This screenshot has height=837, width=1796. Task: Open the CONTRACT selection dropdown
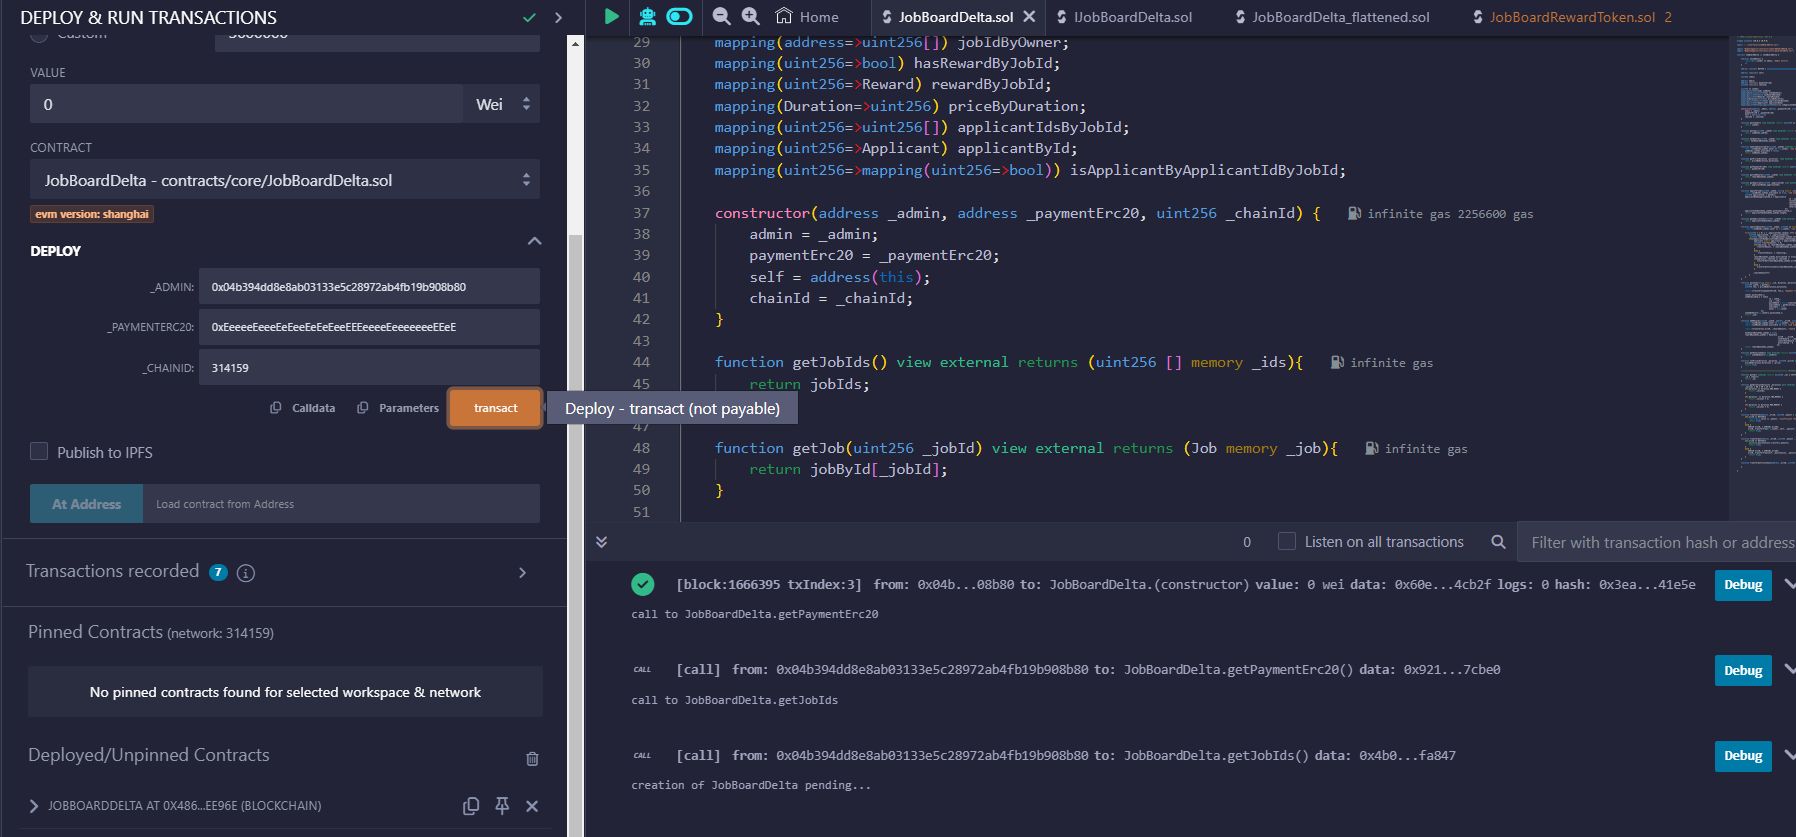(285, 180)
